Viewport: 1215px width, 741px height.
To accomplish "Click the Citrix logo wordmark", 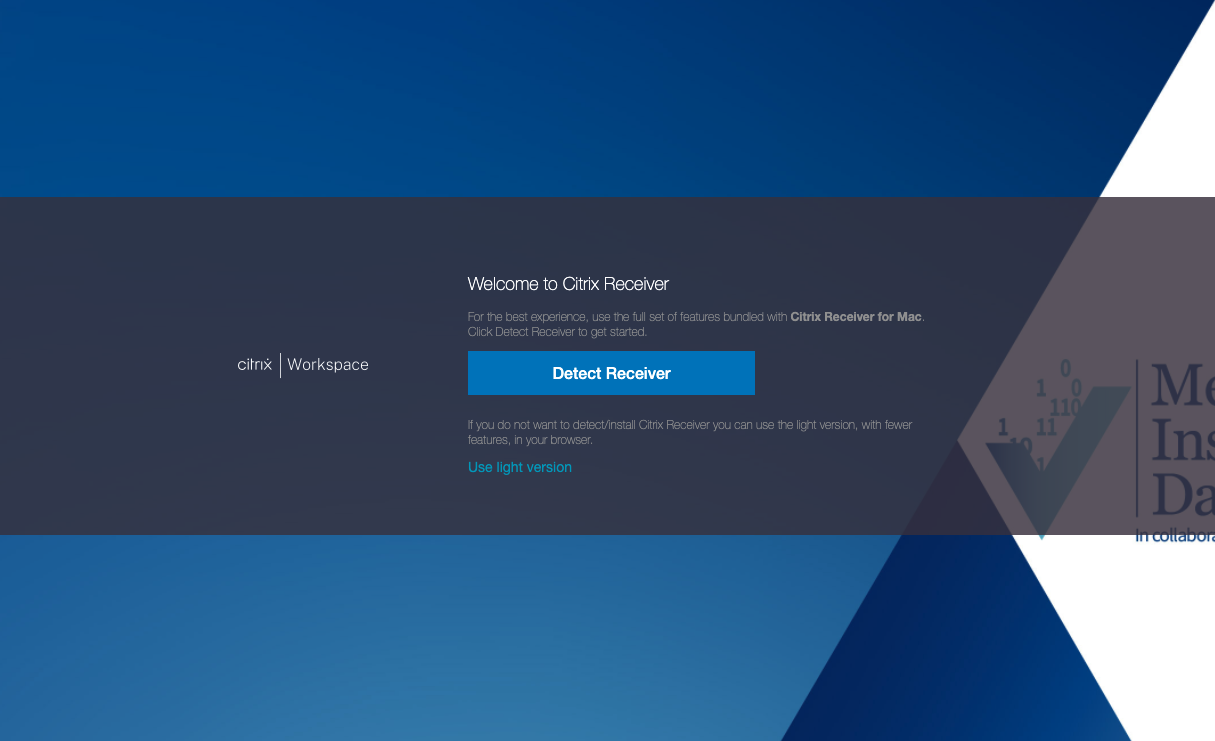I will (x=254, y=365).
